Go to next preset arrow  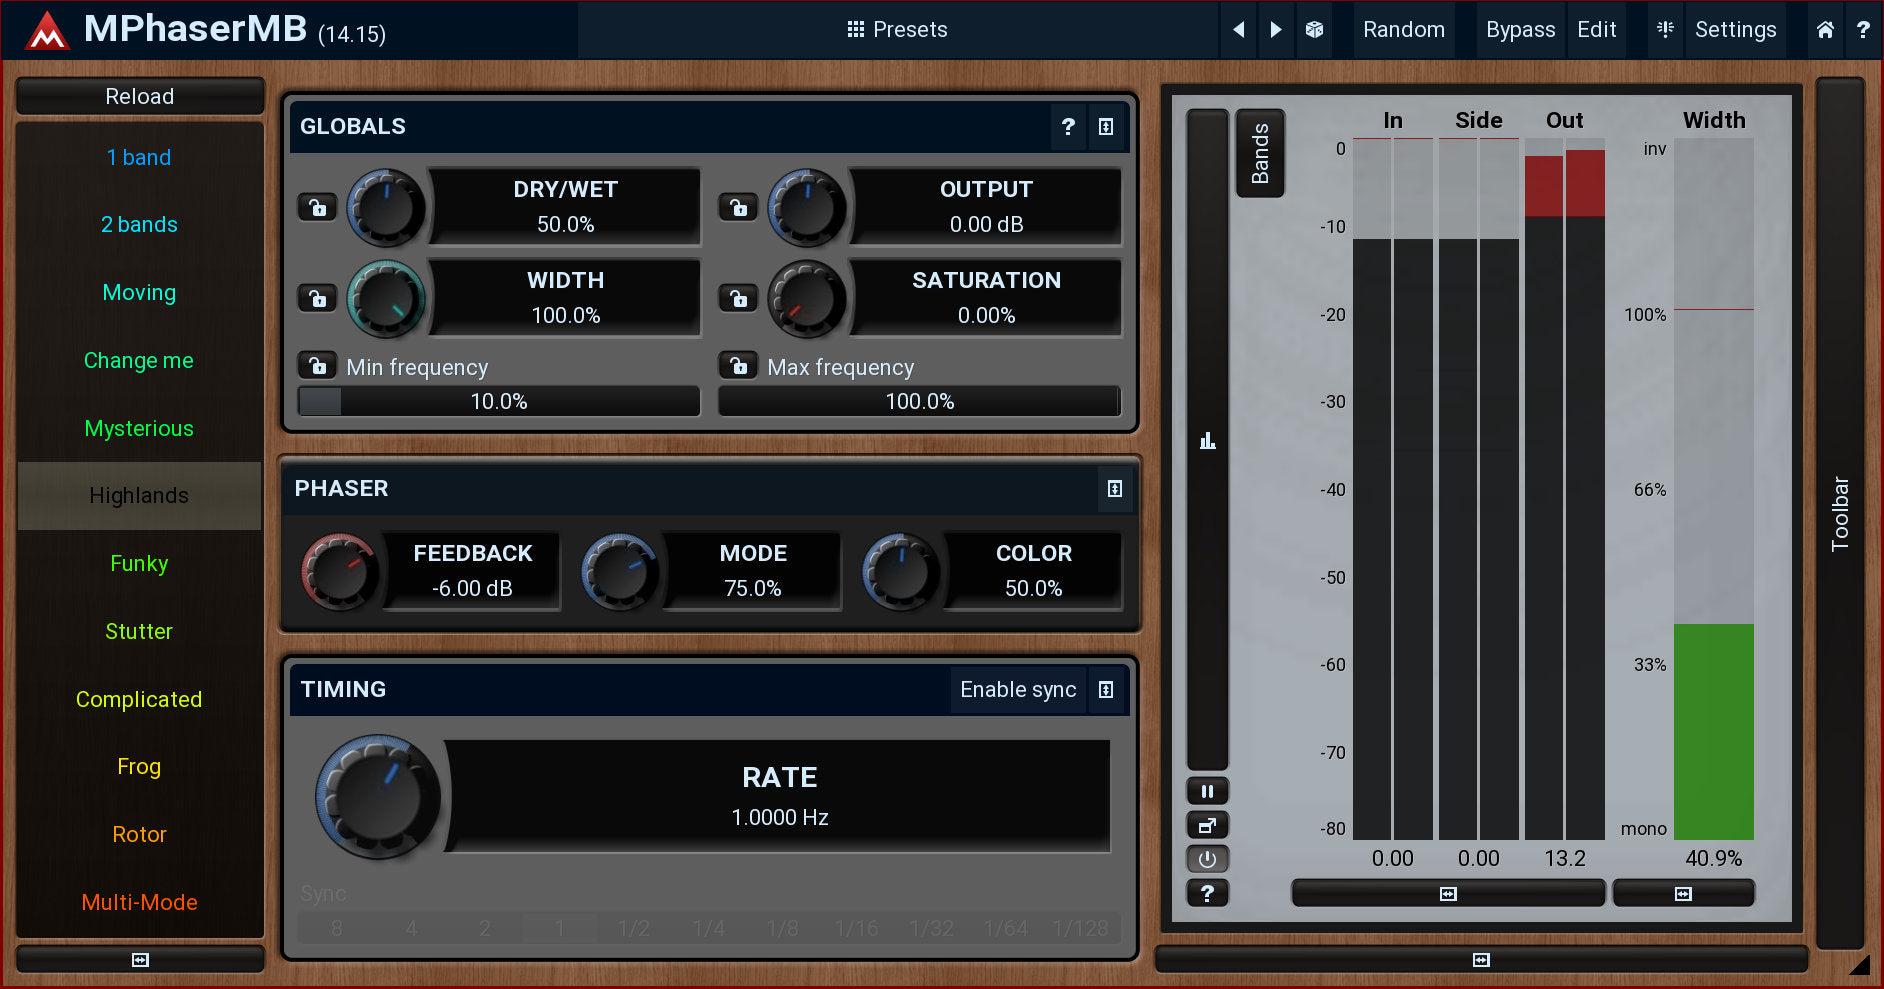pos(1275,30)
